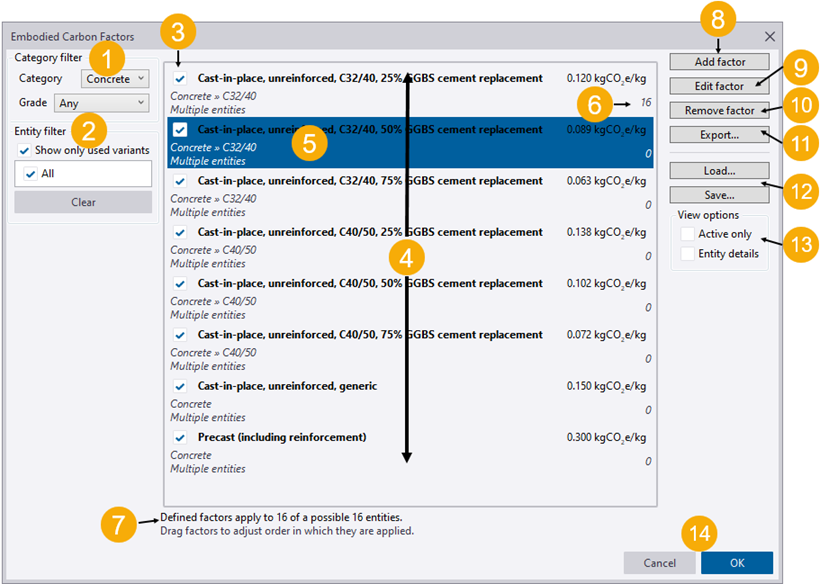This screenshot has width=820, height=584.
Task: Open the Grade dropdown set to Any
Action: tap(101, 102)
